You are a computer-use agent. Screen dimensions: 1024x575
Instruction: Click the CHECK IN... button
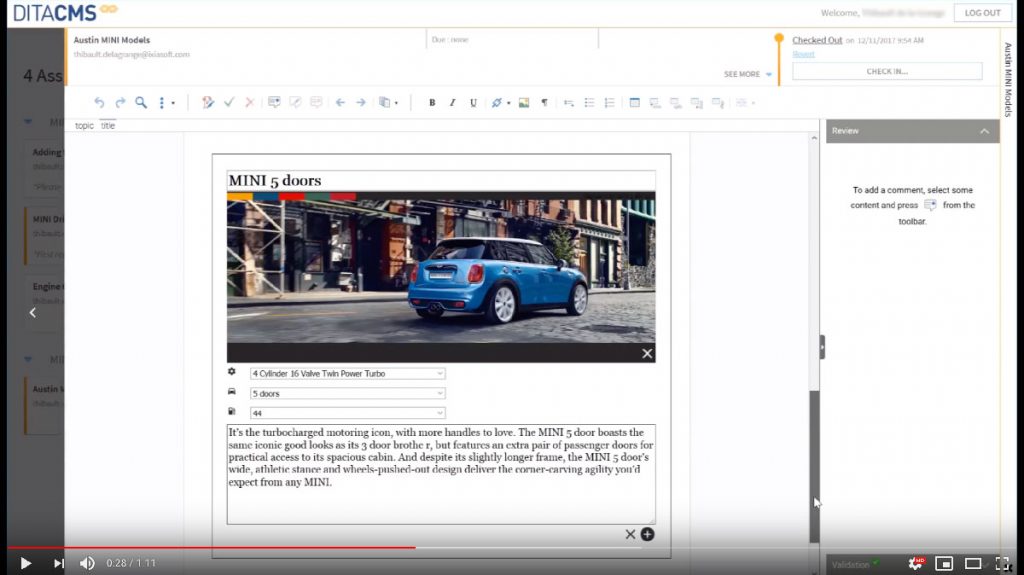coord(887,71)
